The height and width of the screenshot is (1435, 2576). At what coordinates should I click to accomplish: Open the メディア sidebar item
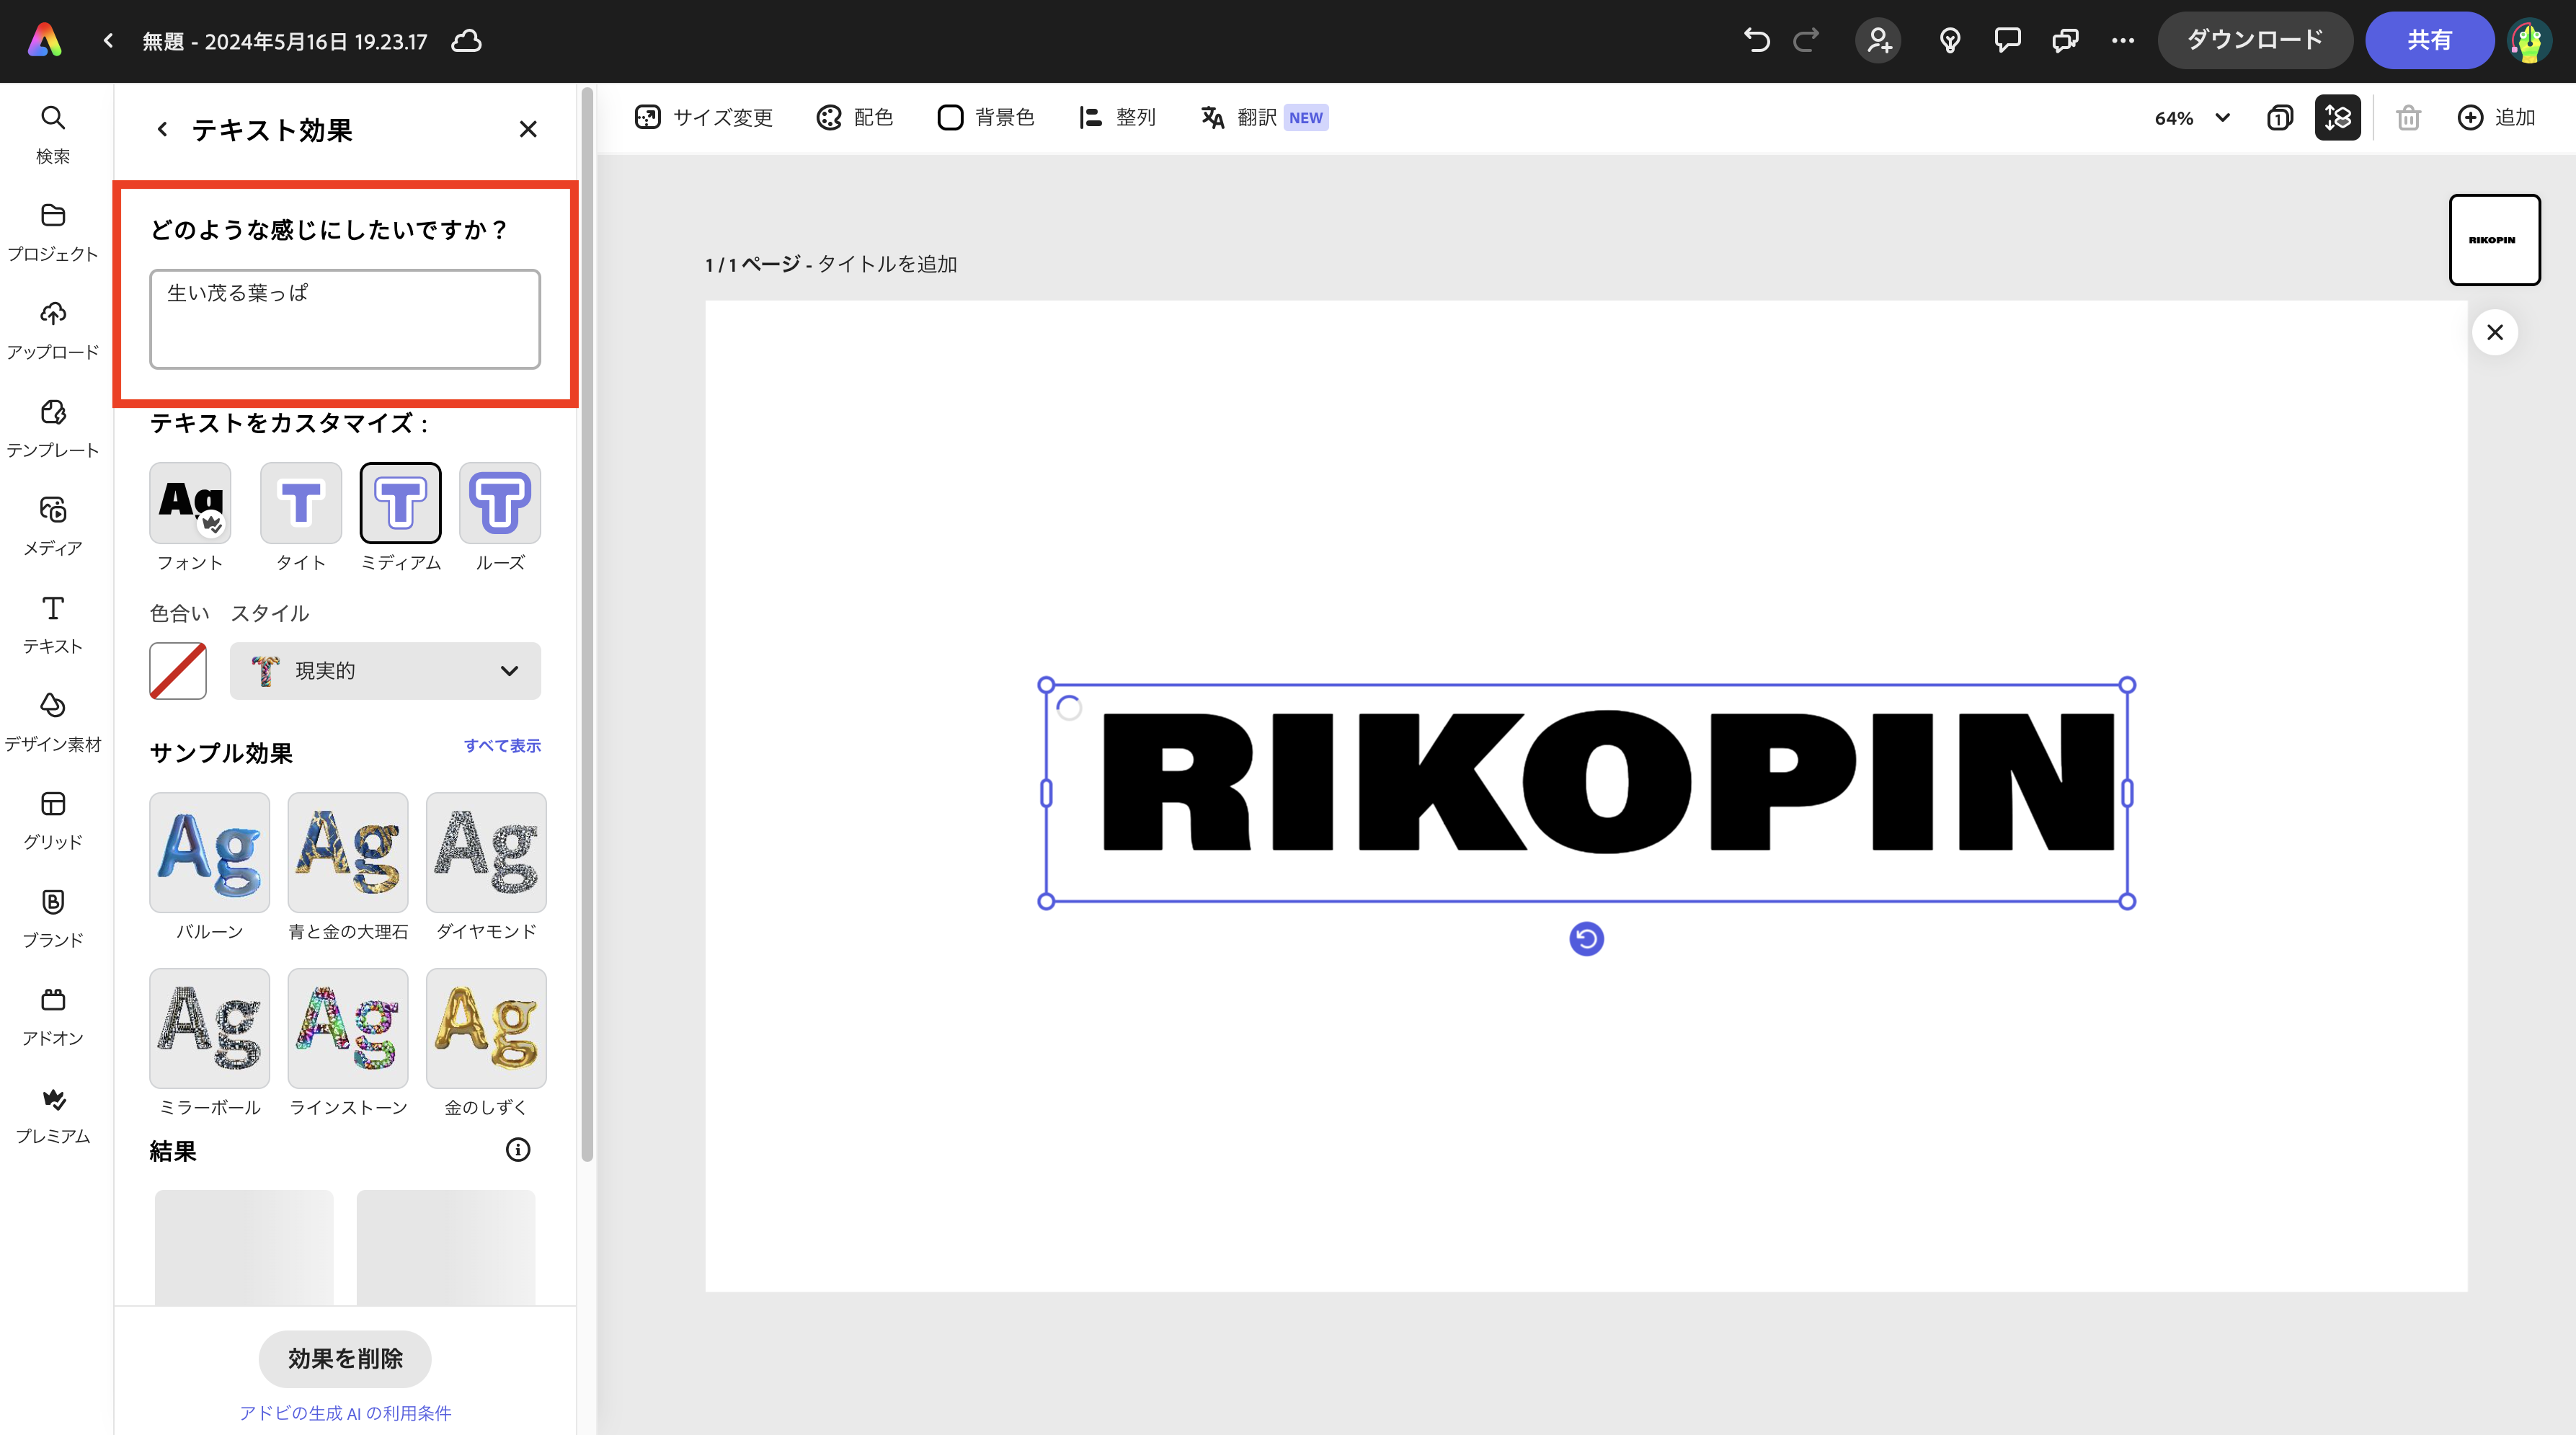pos(53,526)
